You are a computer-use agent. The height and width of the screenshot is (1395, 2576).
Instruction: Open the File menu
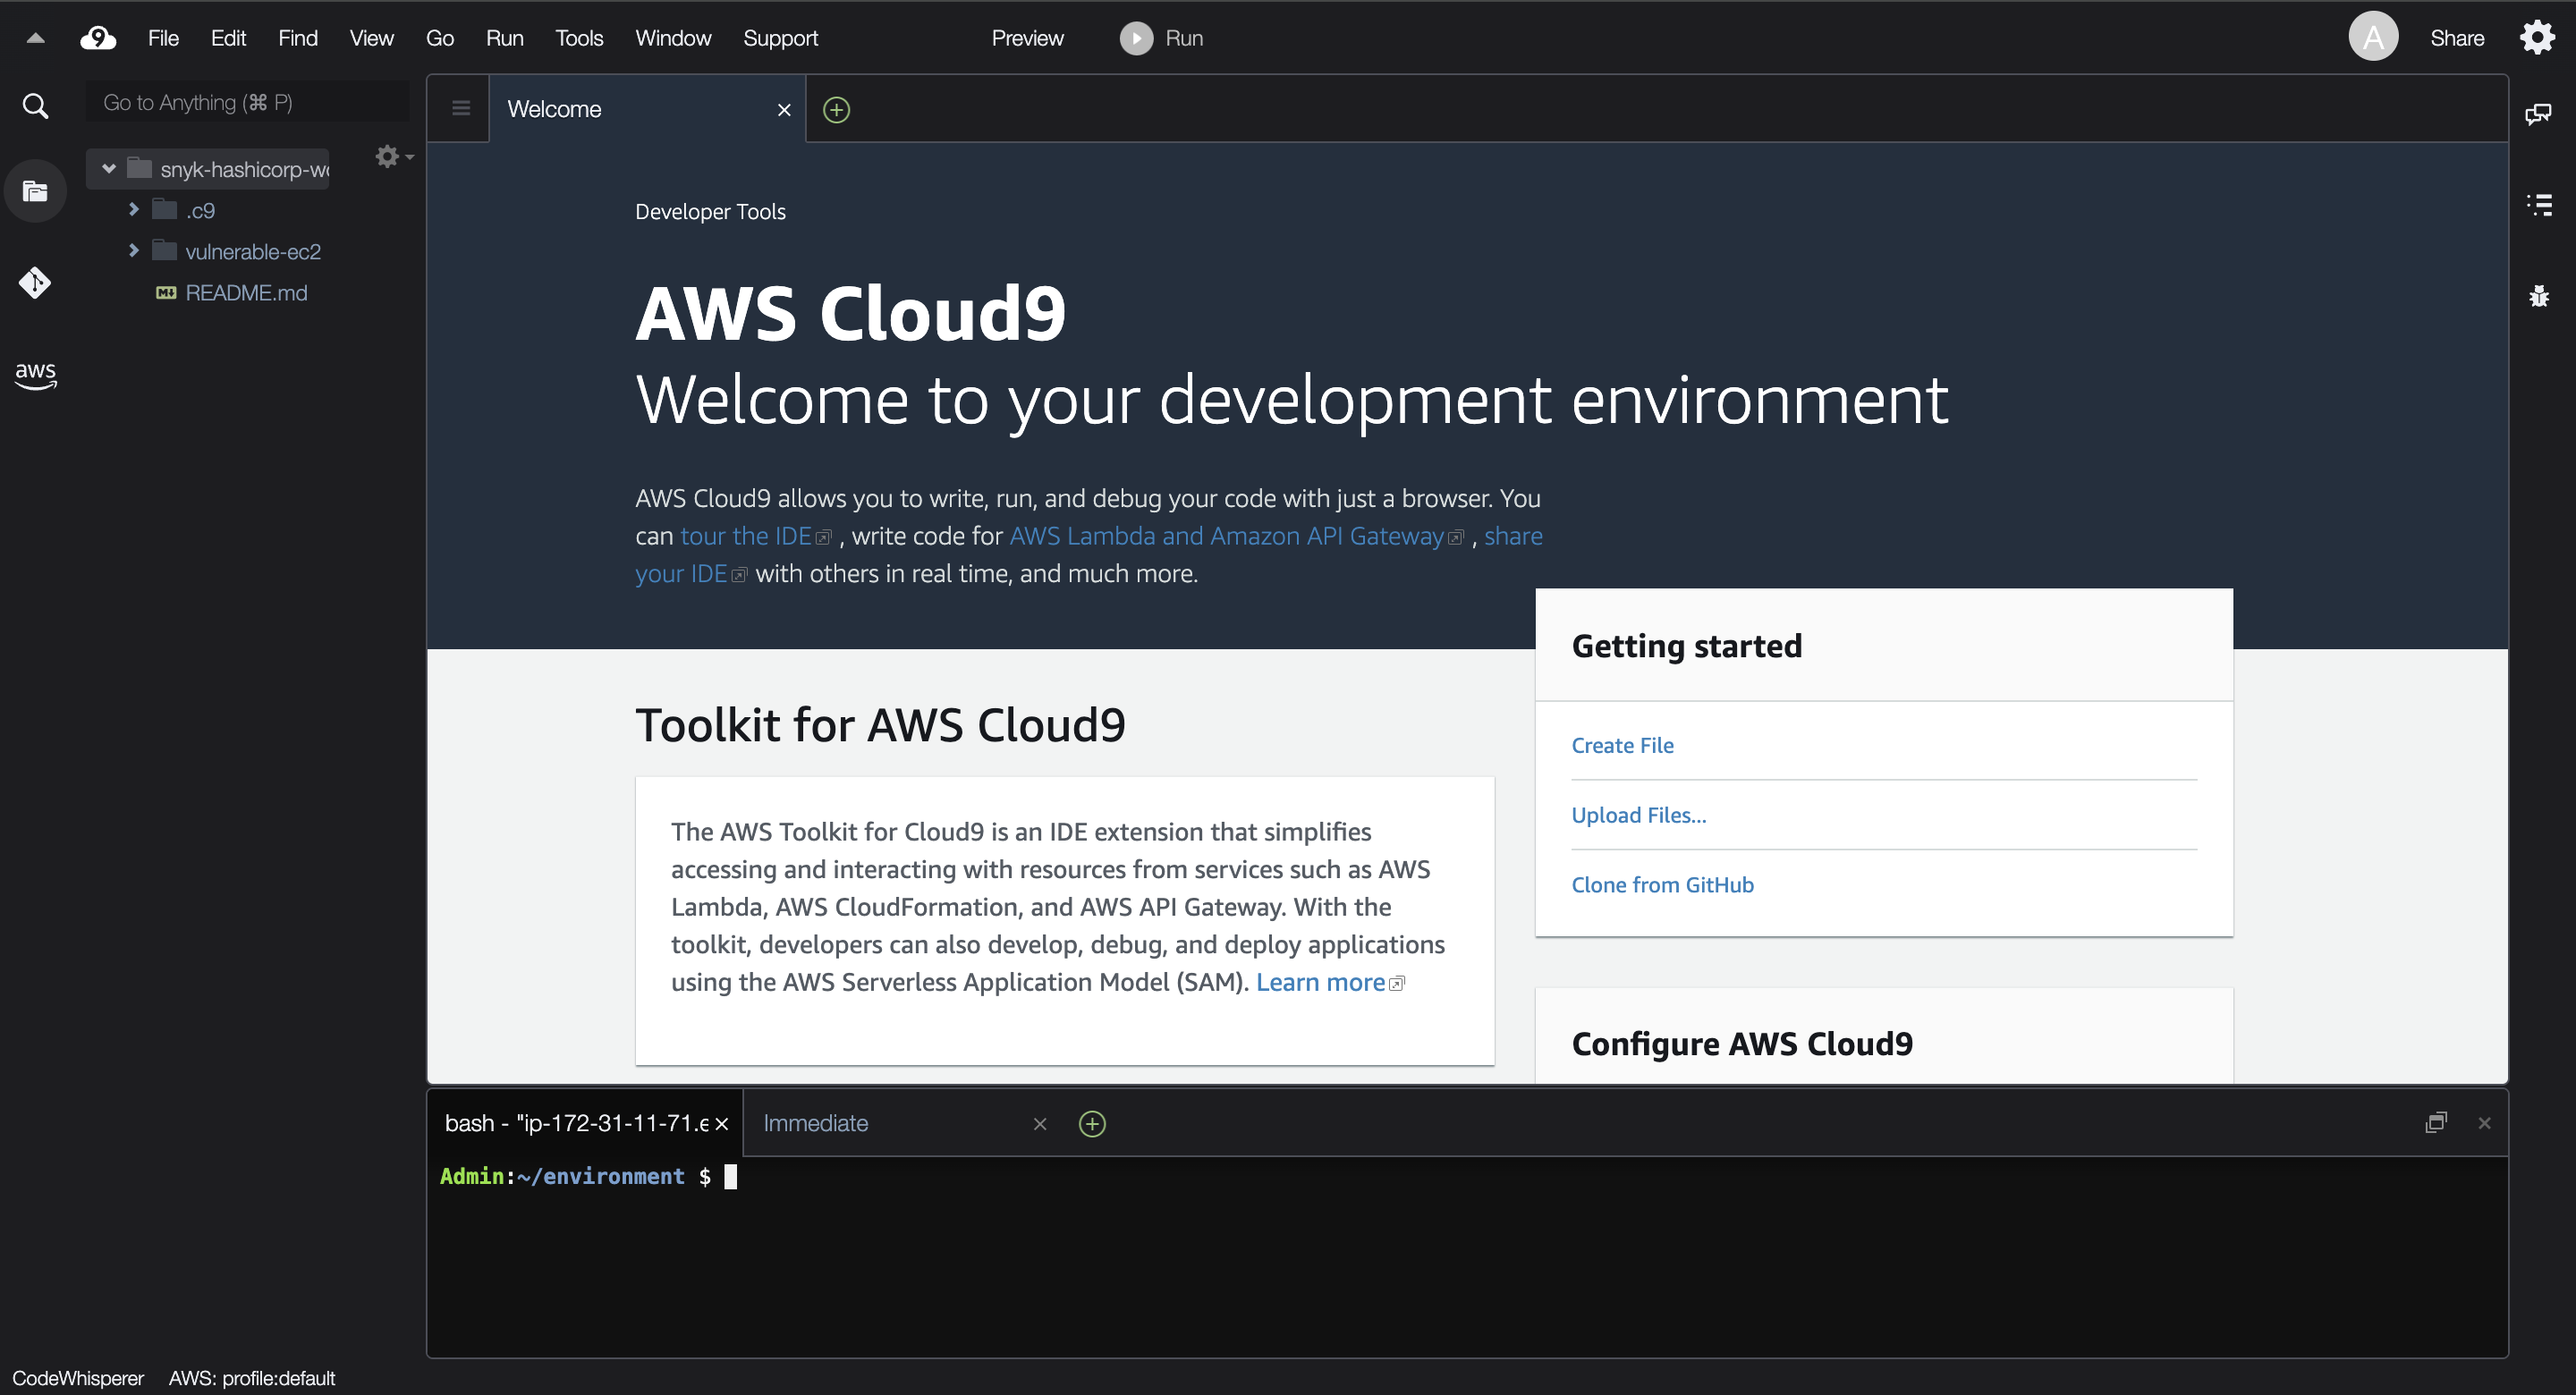[x=163, y=38]
